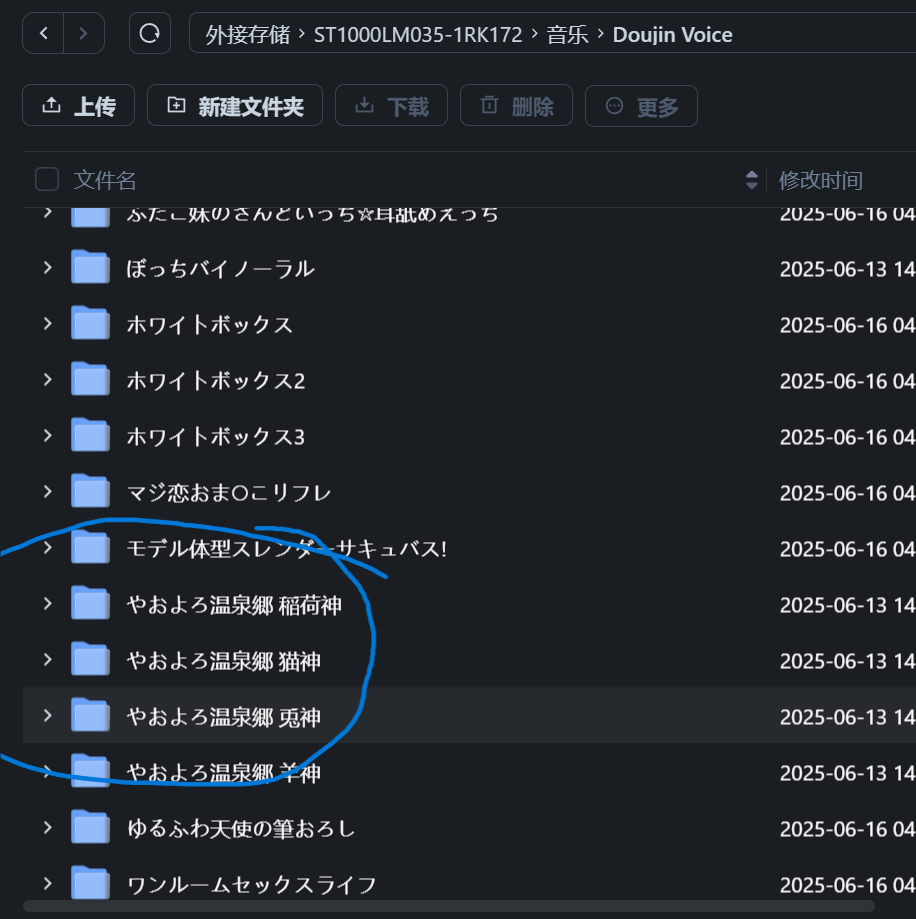Click the ゆるふわ天使の筆おろし folder icon
The height and width of the screenshot is (919, 916).
click(x=90, y=827)
